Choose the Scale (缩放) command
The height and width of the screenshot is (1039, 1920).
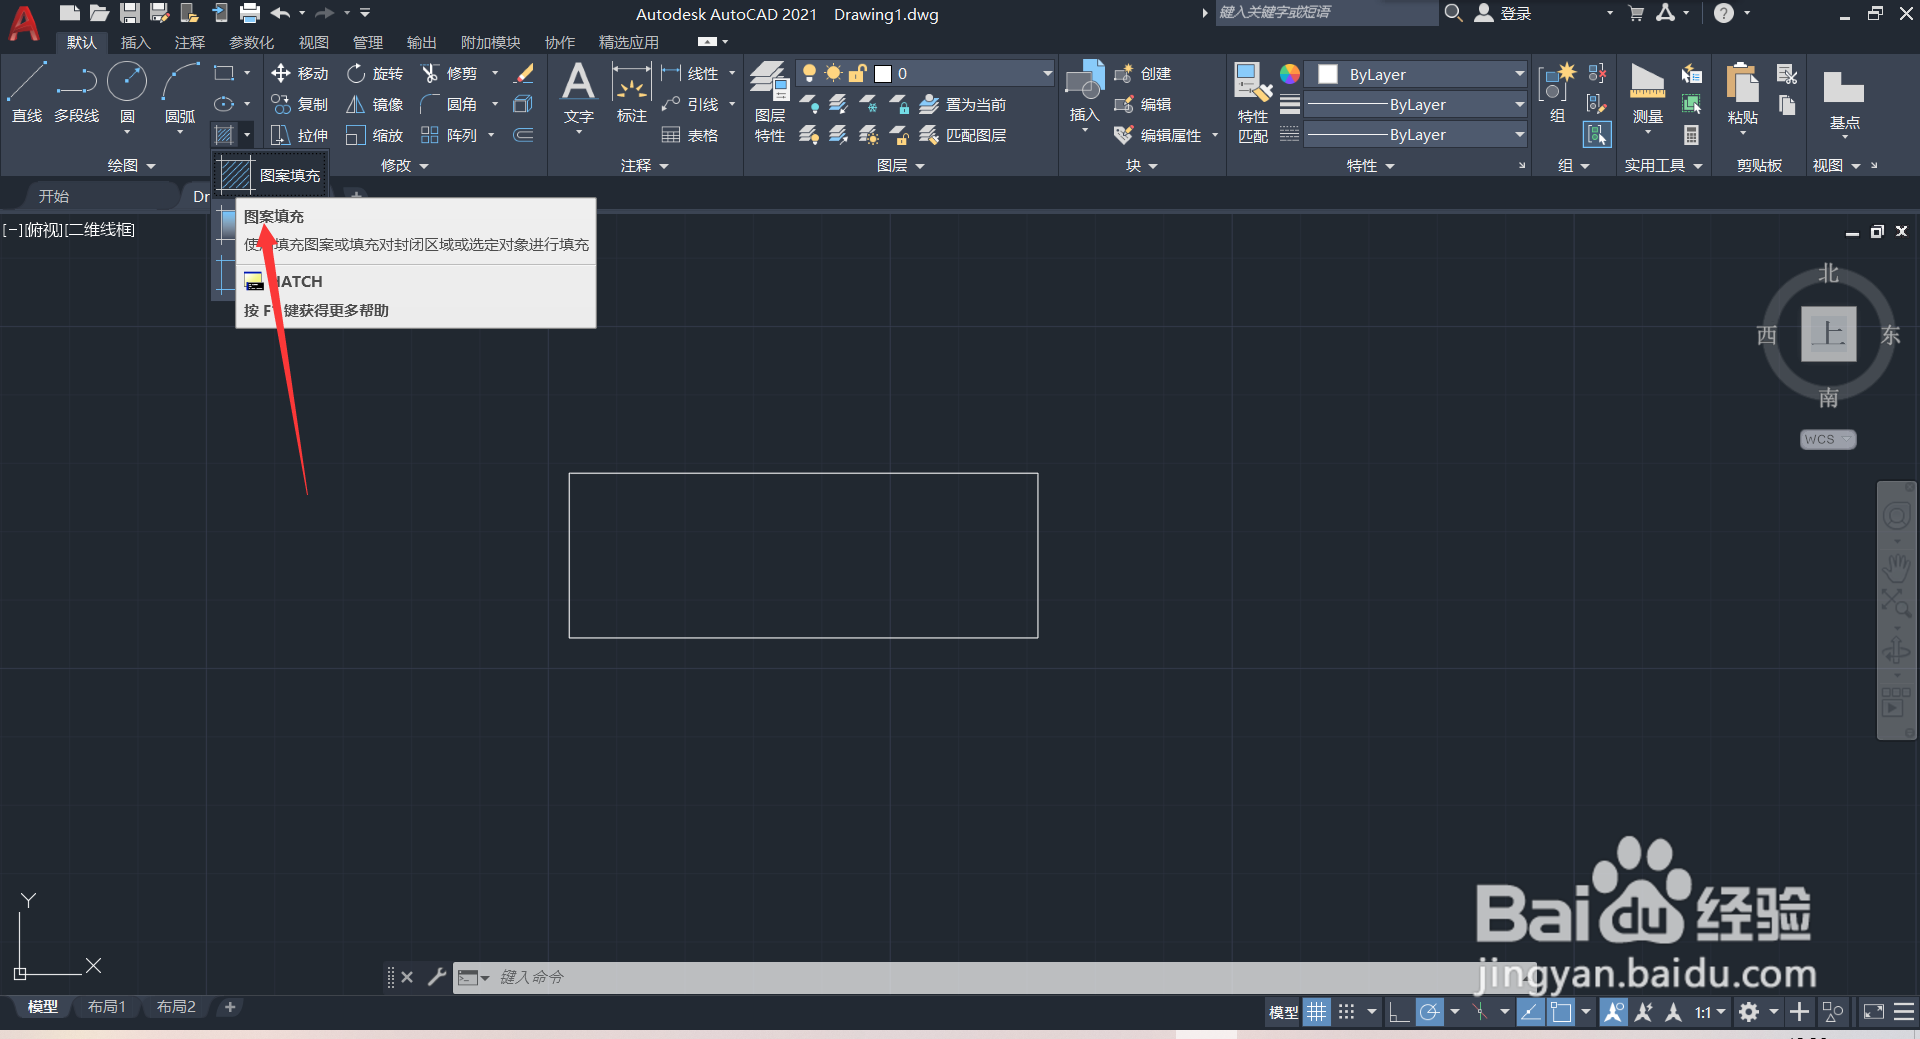pyautogui.click(x=375, y=135)
